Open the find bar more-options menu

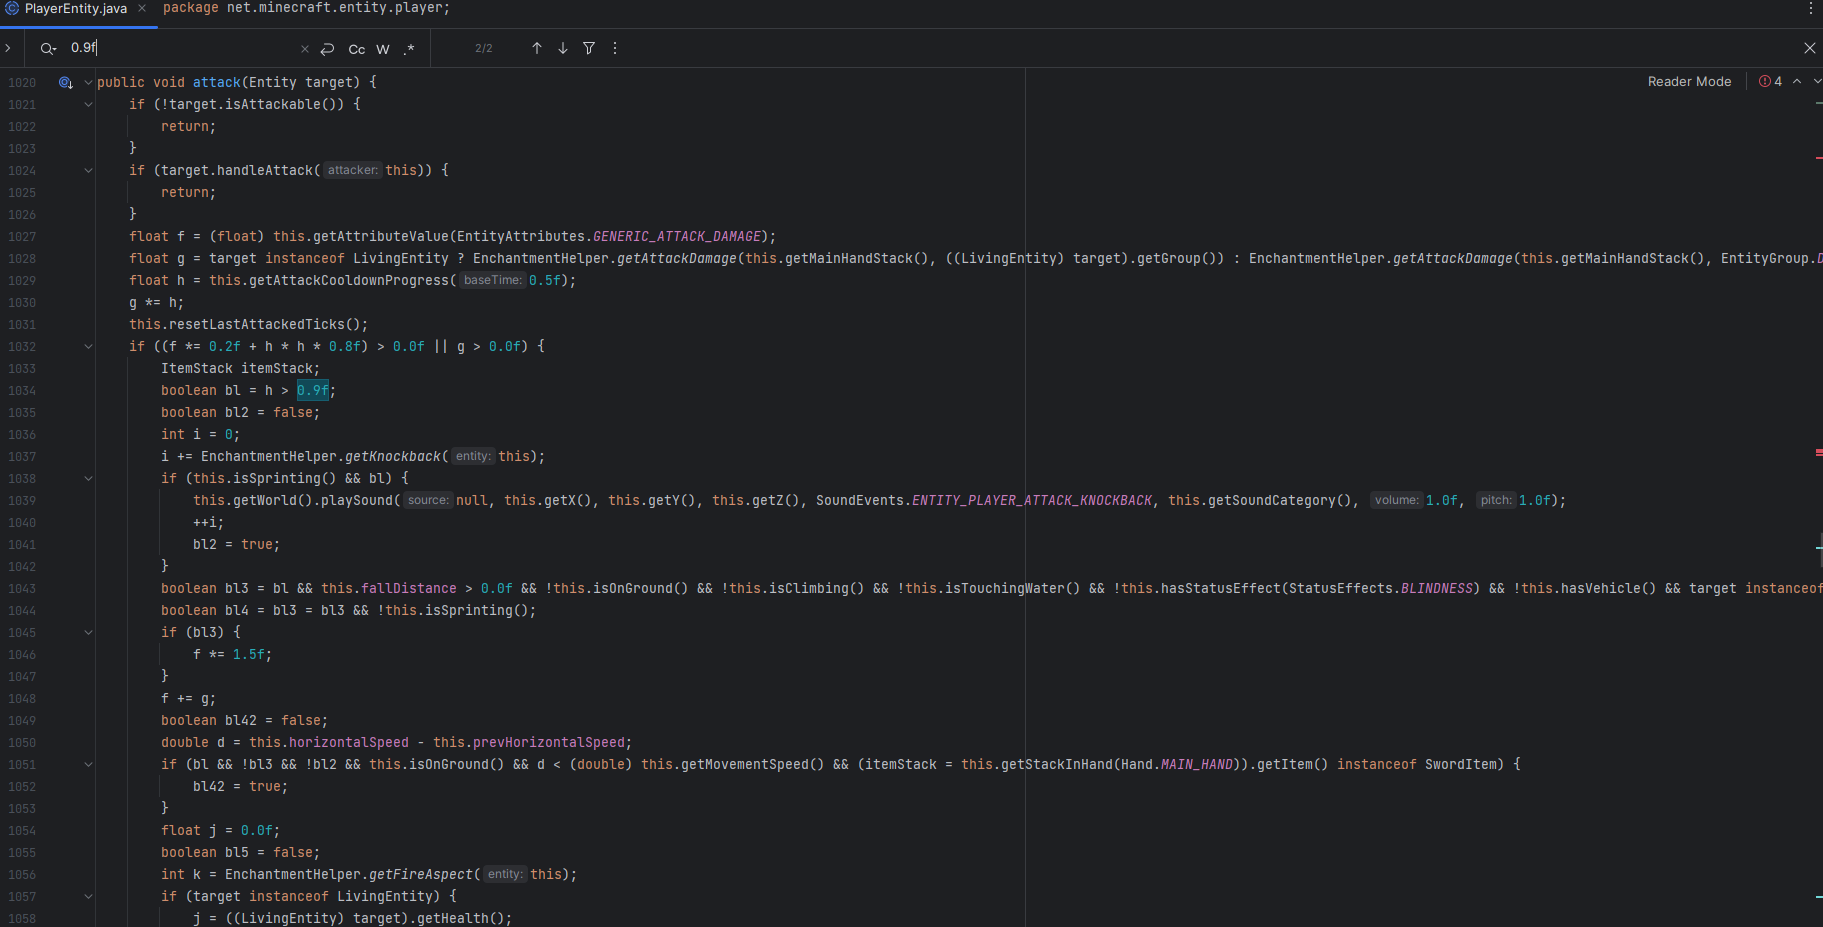(x=615, y=48)
